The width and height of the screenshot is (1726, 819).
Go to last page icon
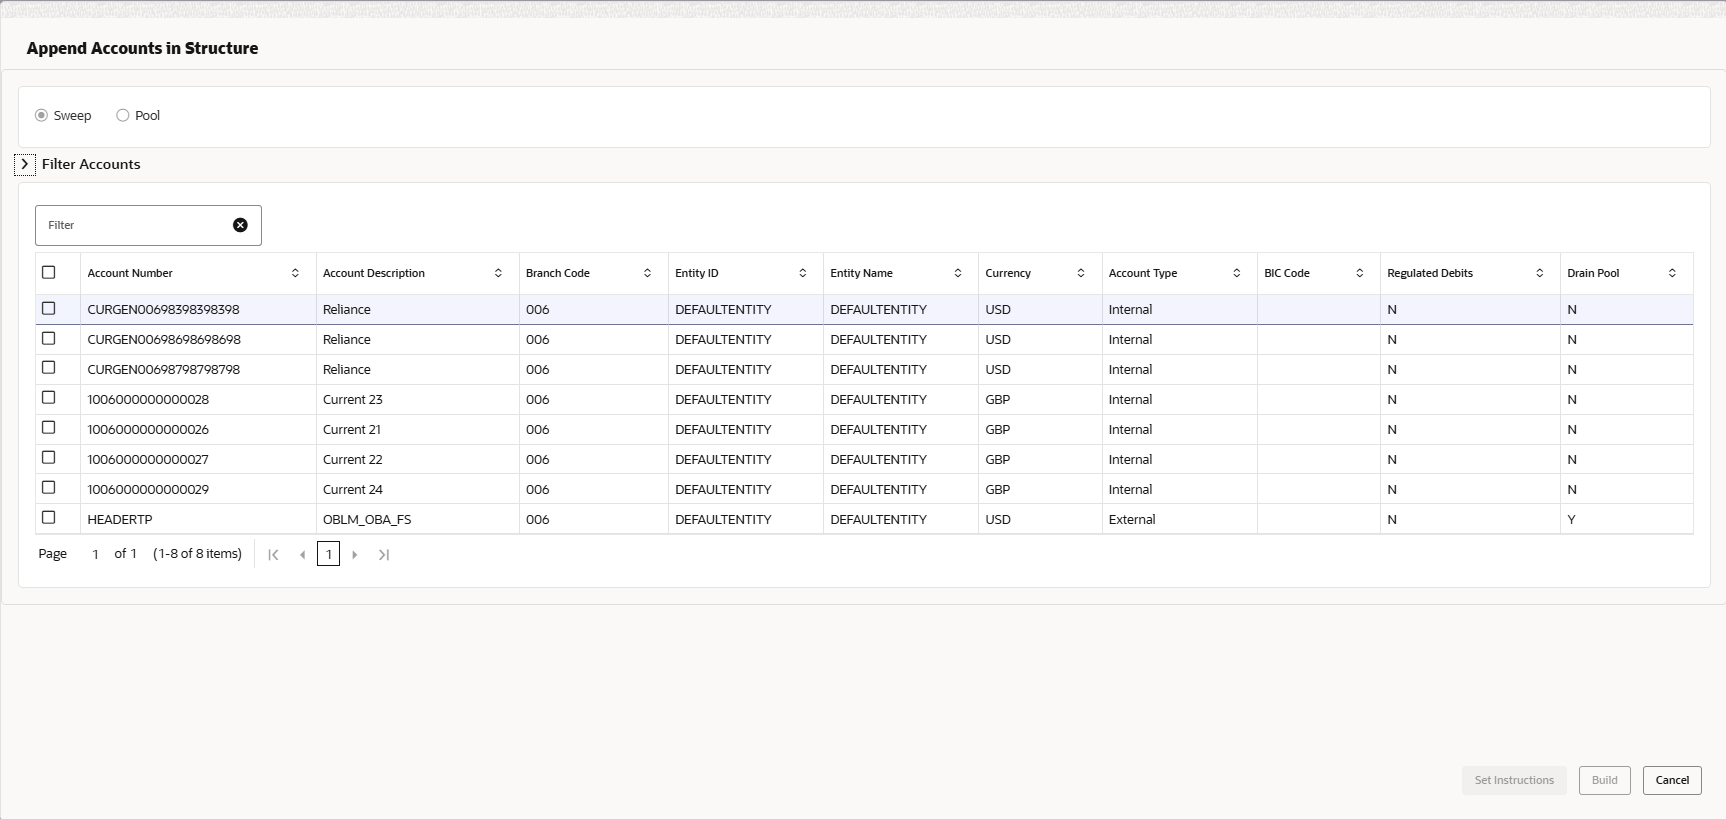tap(383, 554)
